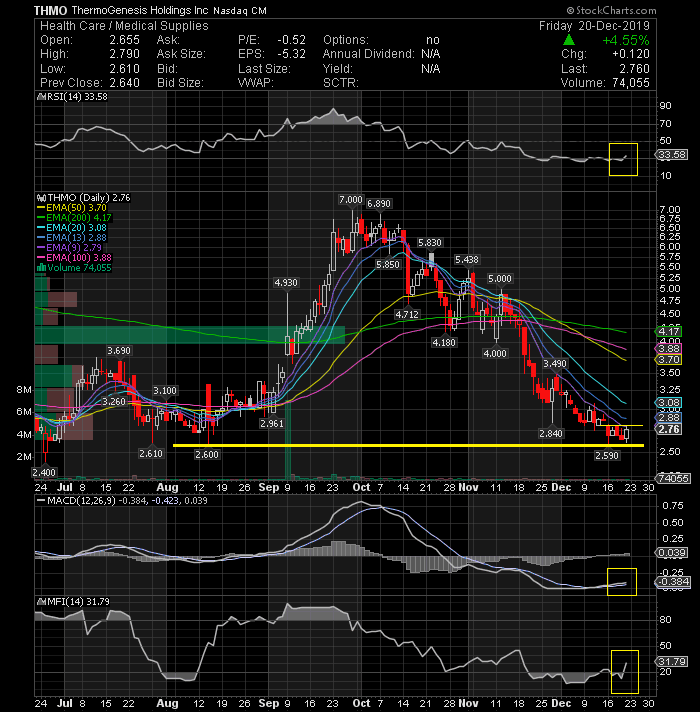Click the 4.180 price label
This screenshot has width=700, height=712.
tap(444, 342)
